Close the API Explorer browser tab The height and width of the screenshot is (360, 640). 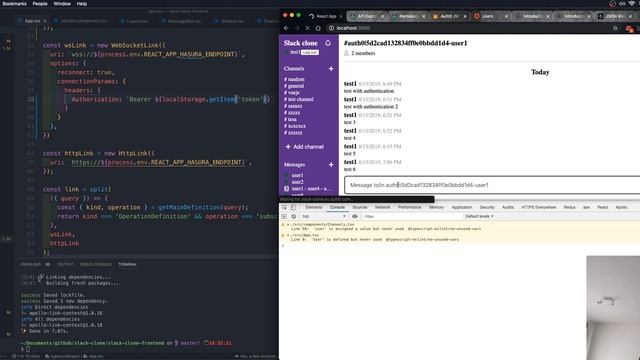[x=382, y=16]
